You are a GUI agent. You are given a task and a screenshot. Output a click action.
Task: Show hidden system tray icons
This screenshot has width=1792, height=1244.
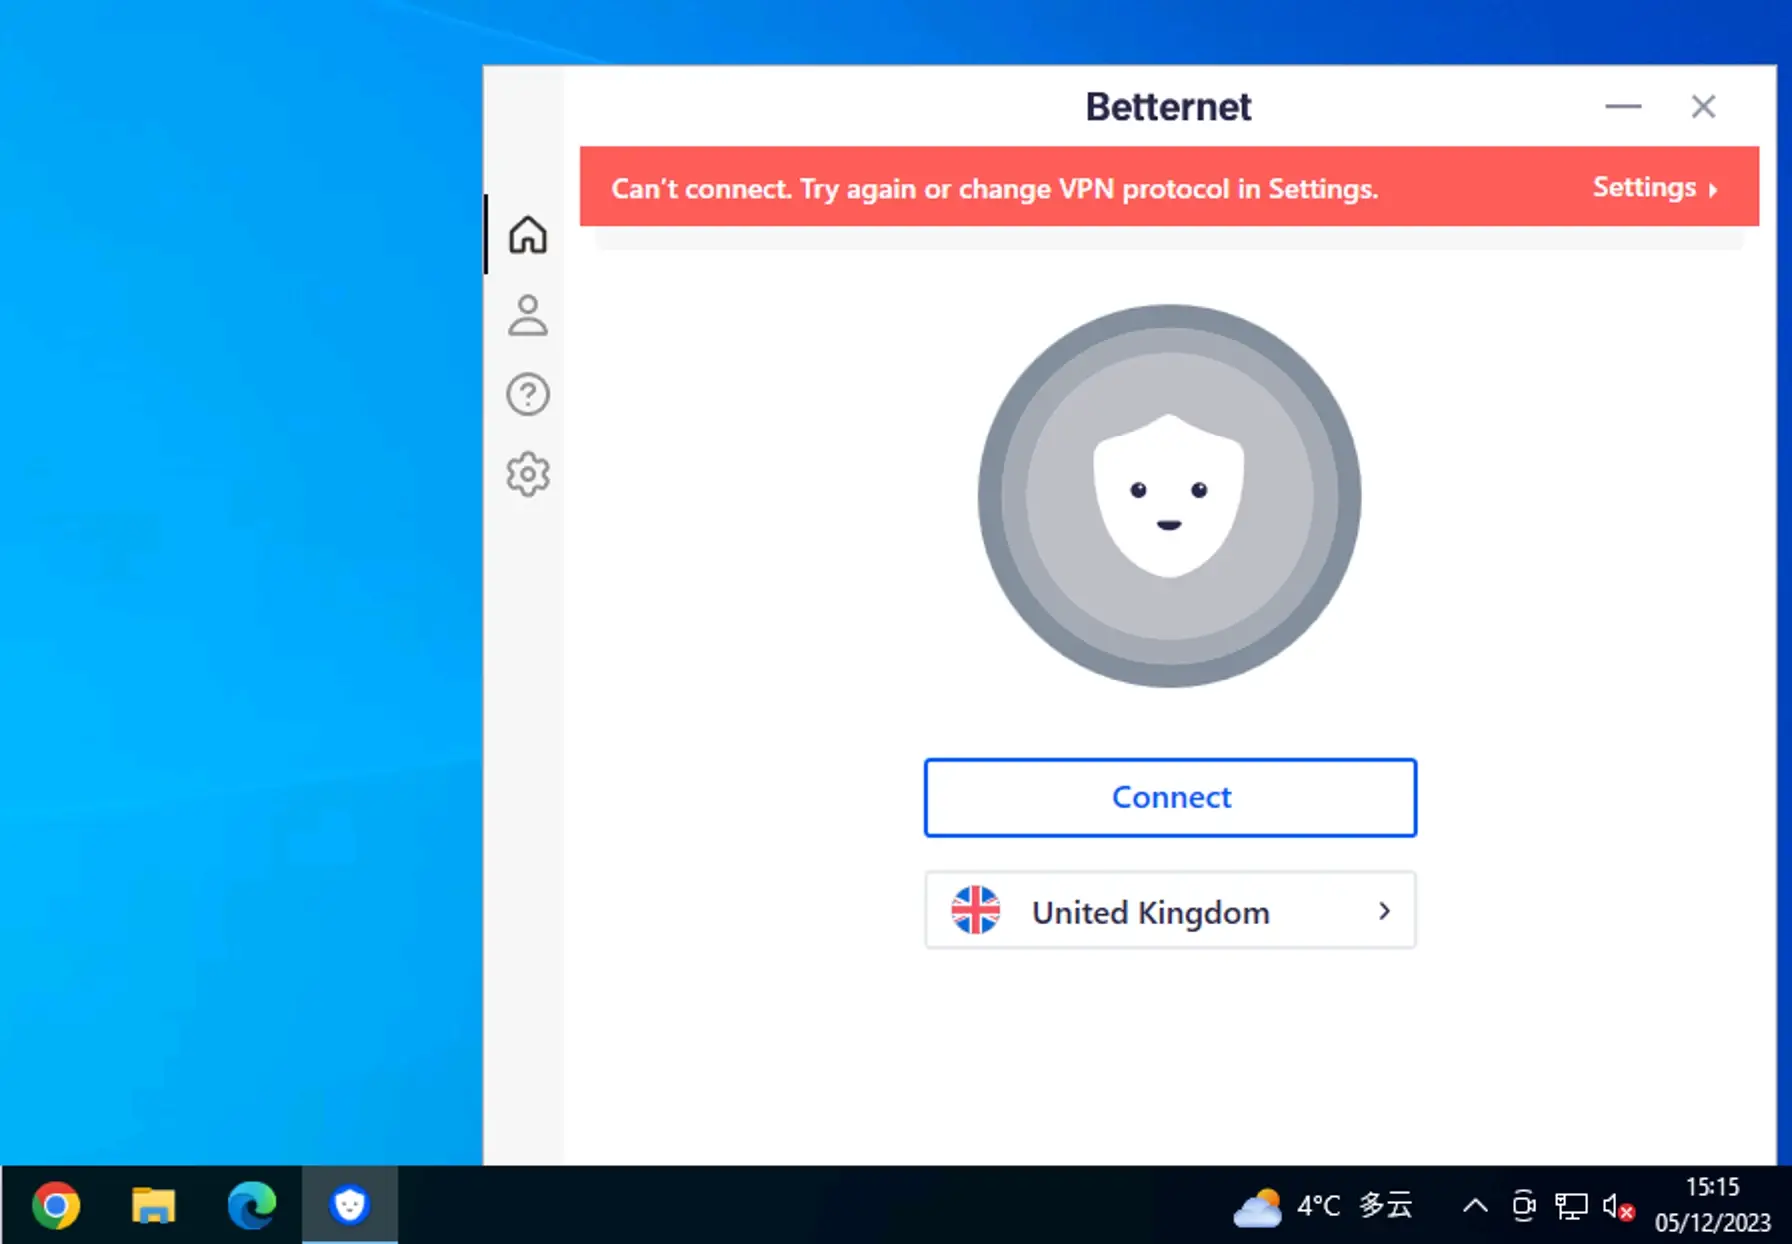coord(1475,1206)
